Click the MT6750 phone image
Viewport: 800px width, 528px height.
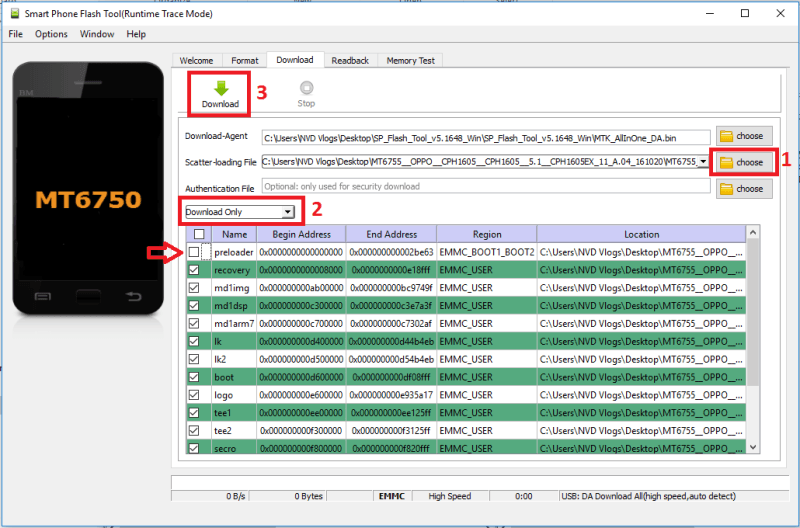click(x=88, y=189)
